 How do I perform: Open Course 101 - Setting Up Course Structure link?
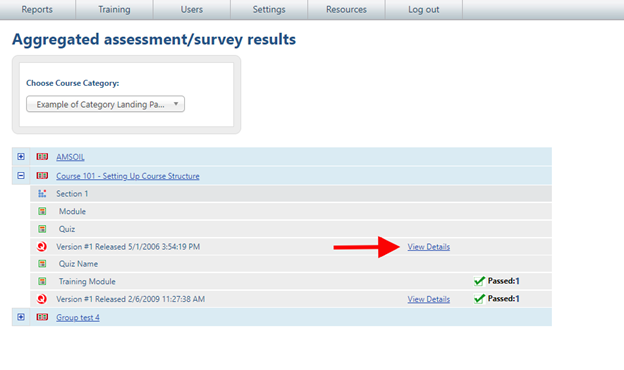tap(128, 176)
